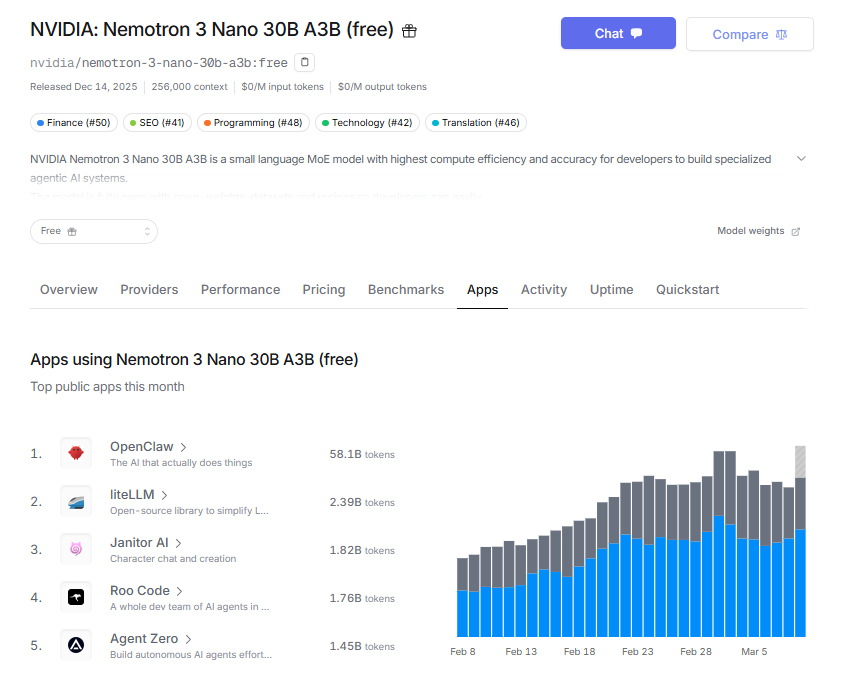Click the hatched last bar in chart
Screen dimensions: 846x687
800,462
